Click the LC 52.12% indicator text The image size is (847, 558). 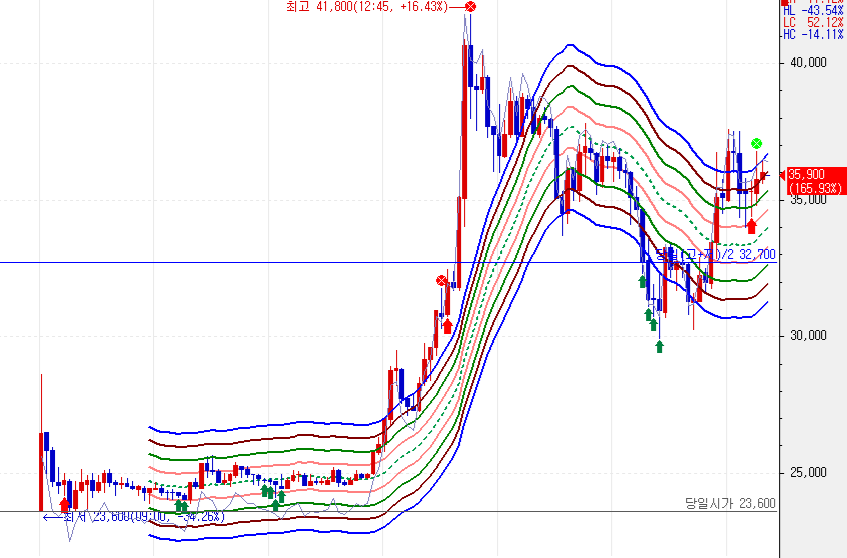point(814,23)
